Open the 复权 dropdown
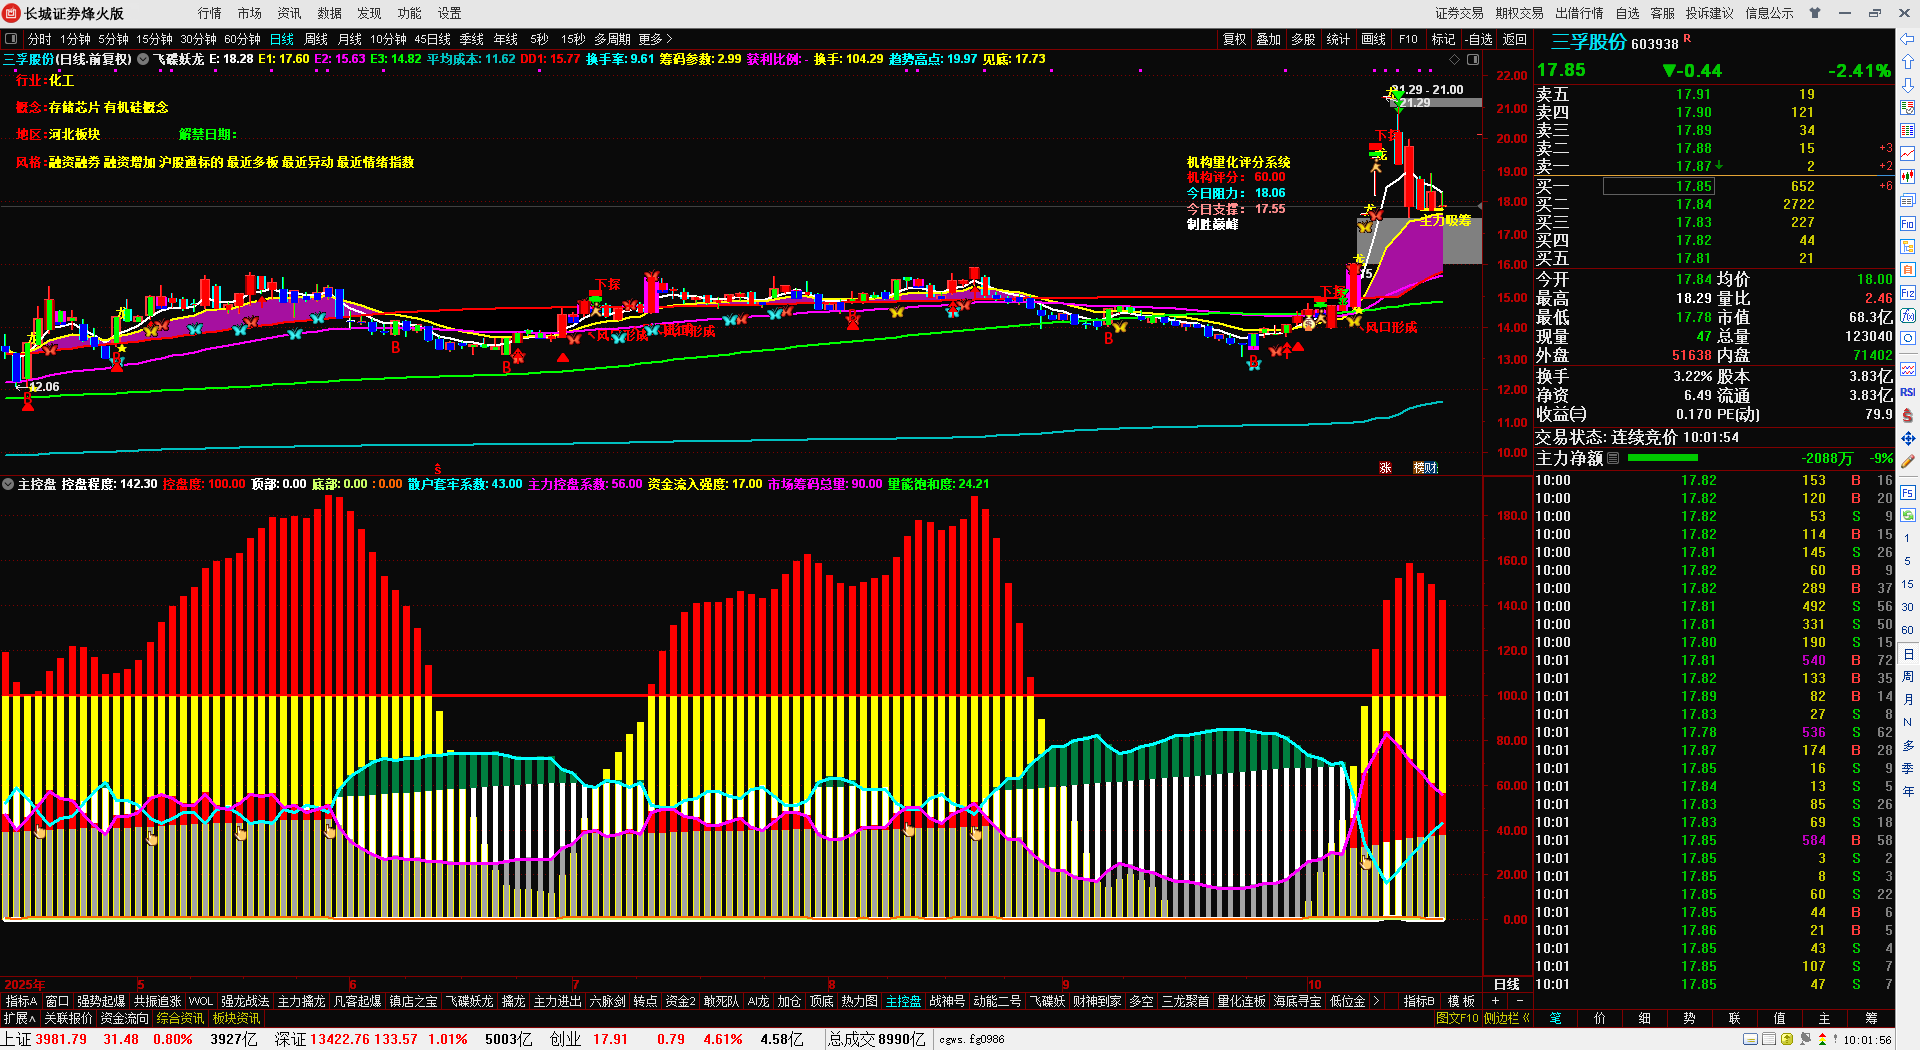 pos(1235,39)
